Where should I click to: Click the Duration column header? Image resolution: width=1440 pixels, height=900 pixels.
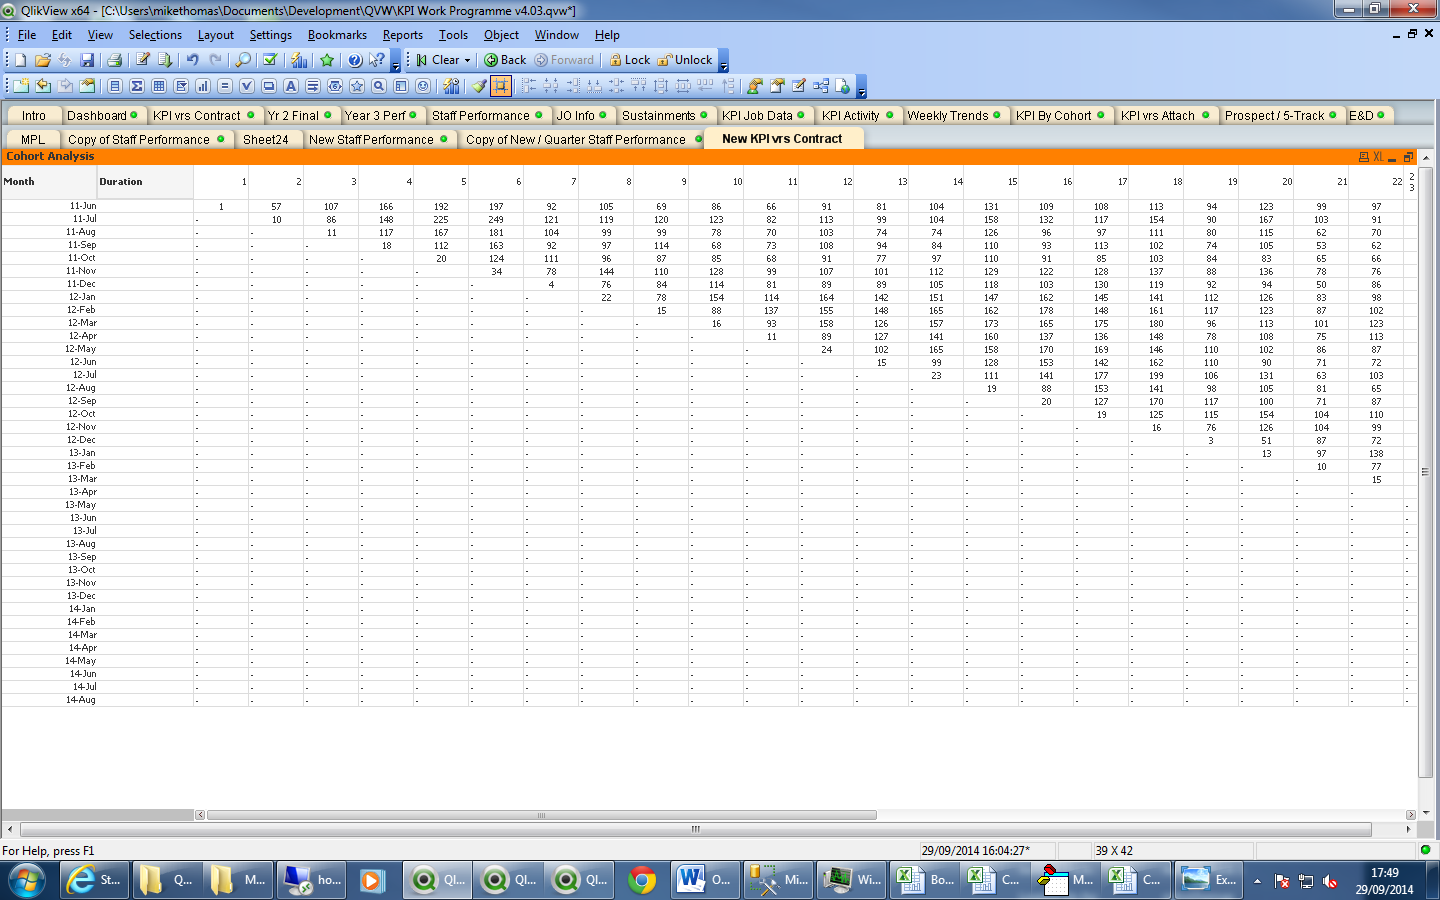click(x=121, y=182)
